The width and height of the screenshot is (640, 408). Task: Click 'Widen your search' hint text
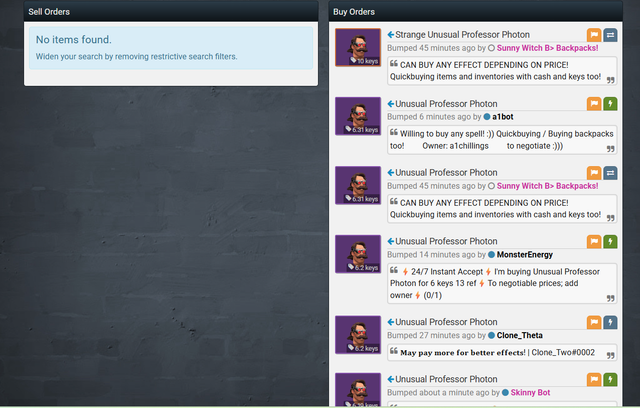click(136, 56)
